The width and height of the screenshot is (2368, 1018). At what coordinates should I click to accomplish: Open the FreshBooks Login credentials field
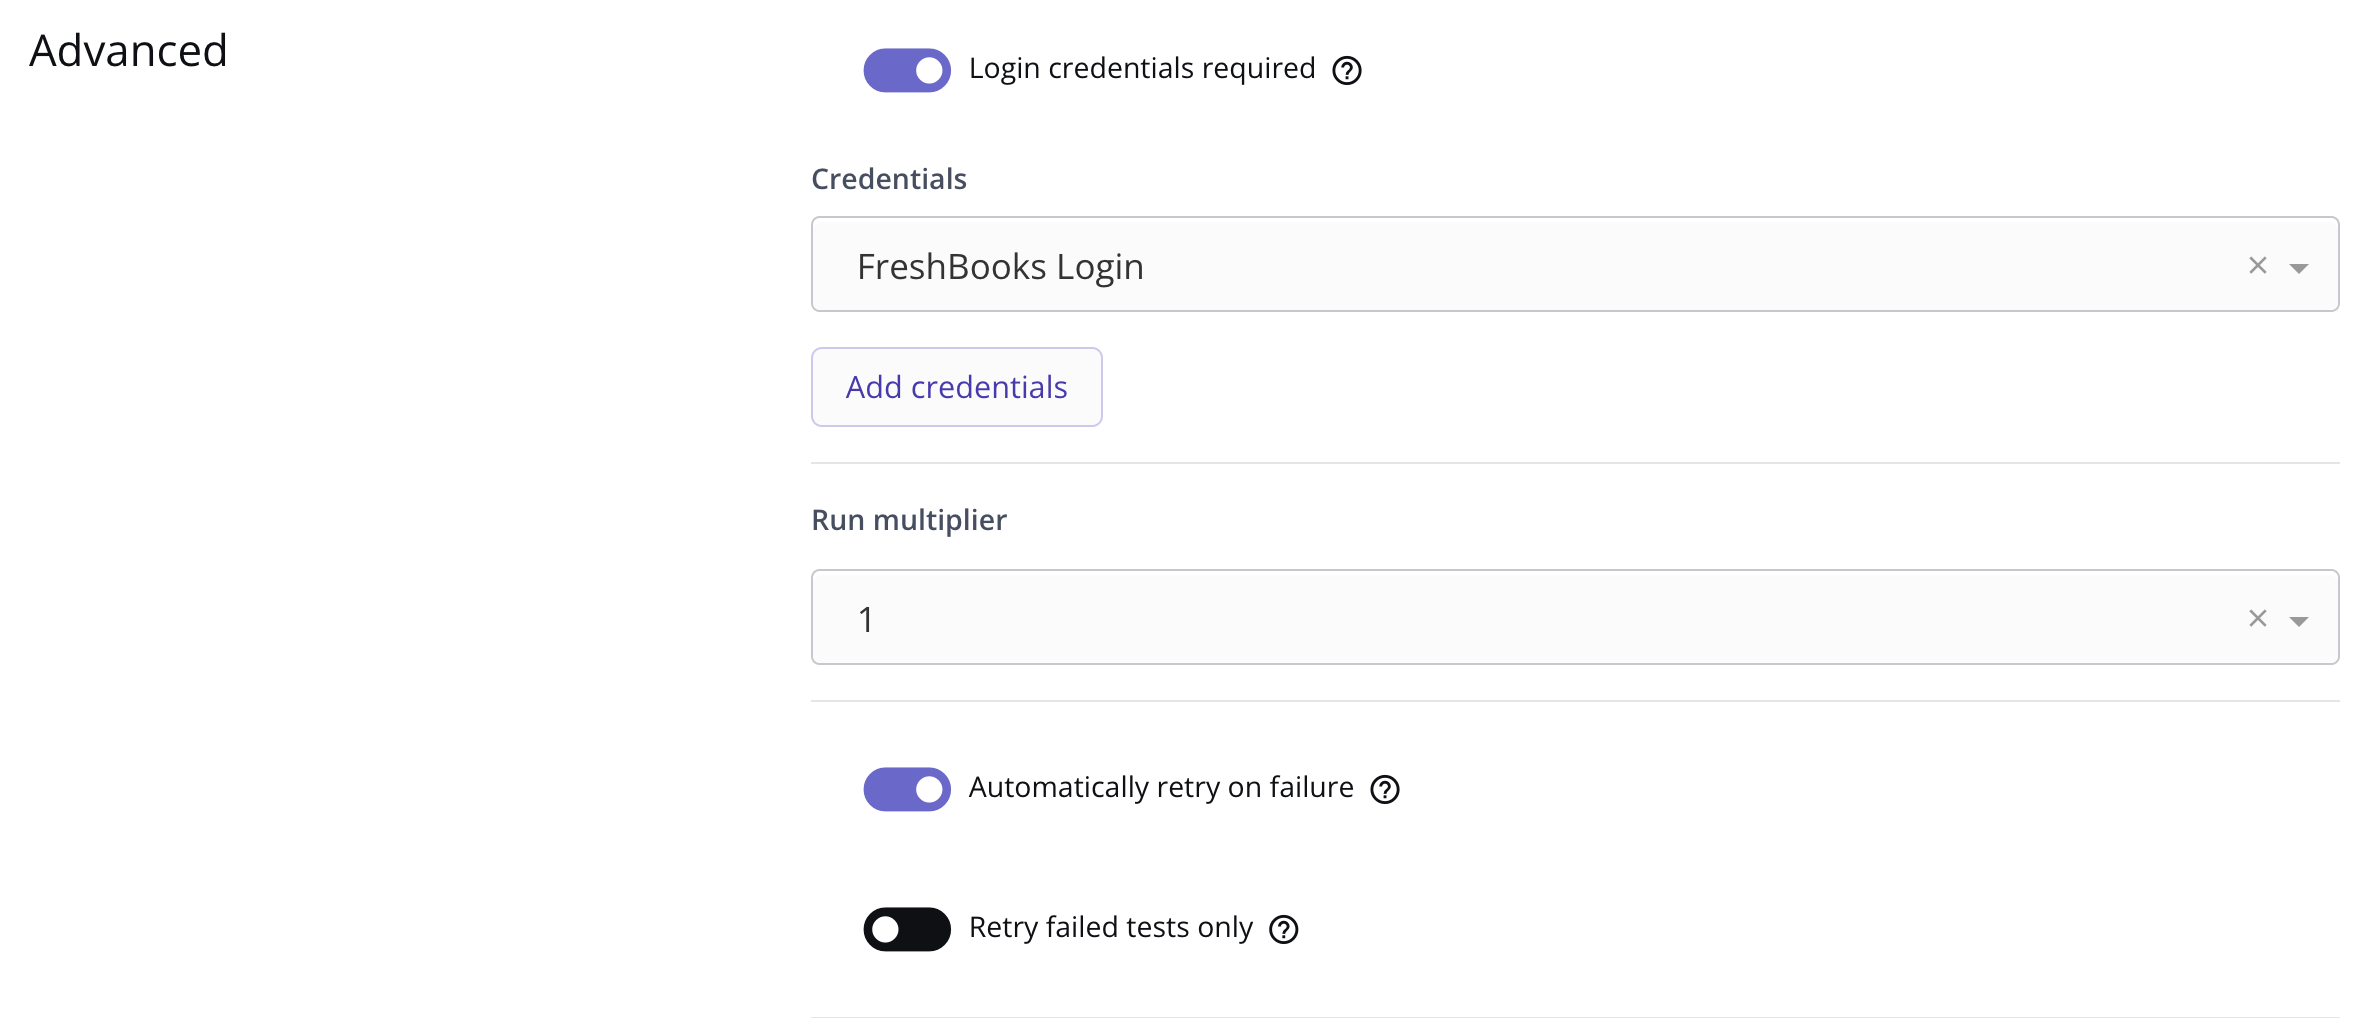click(1575, 264)
